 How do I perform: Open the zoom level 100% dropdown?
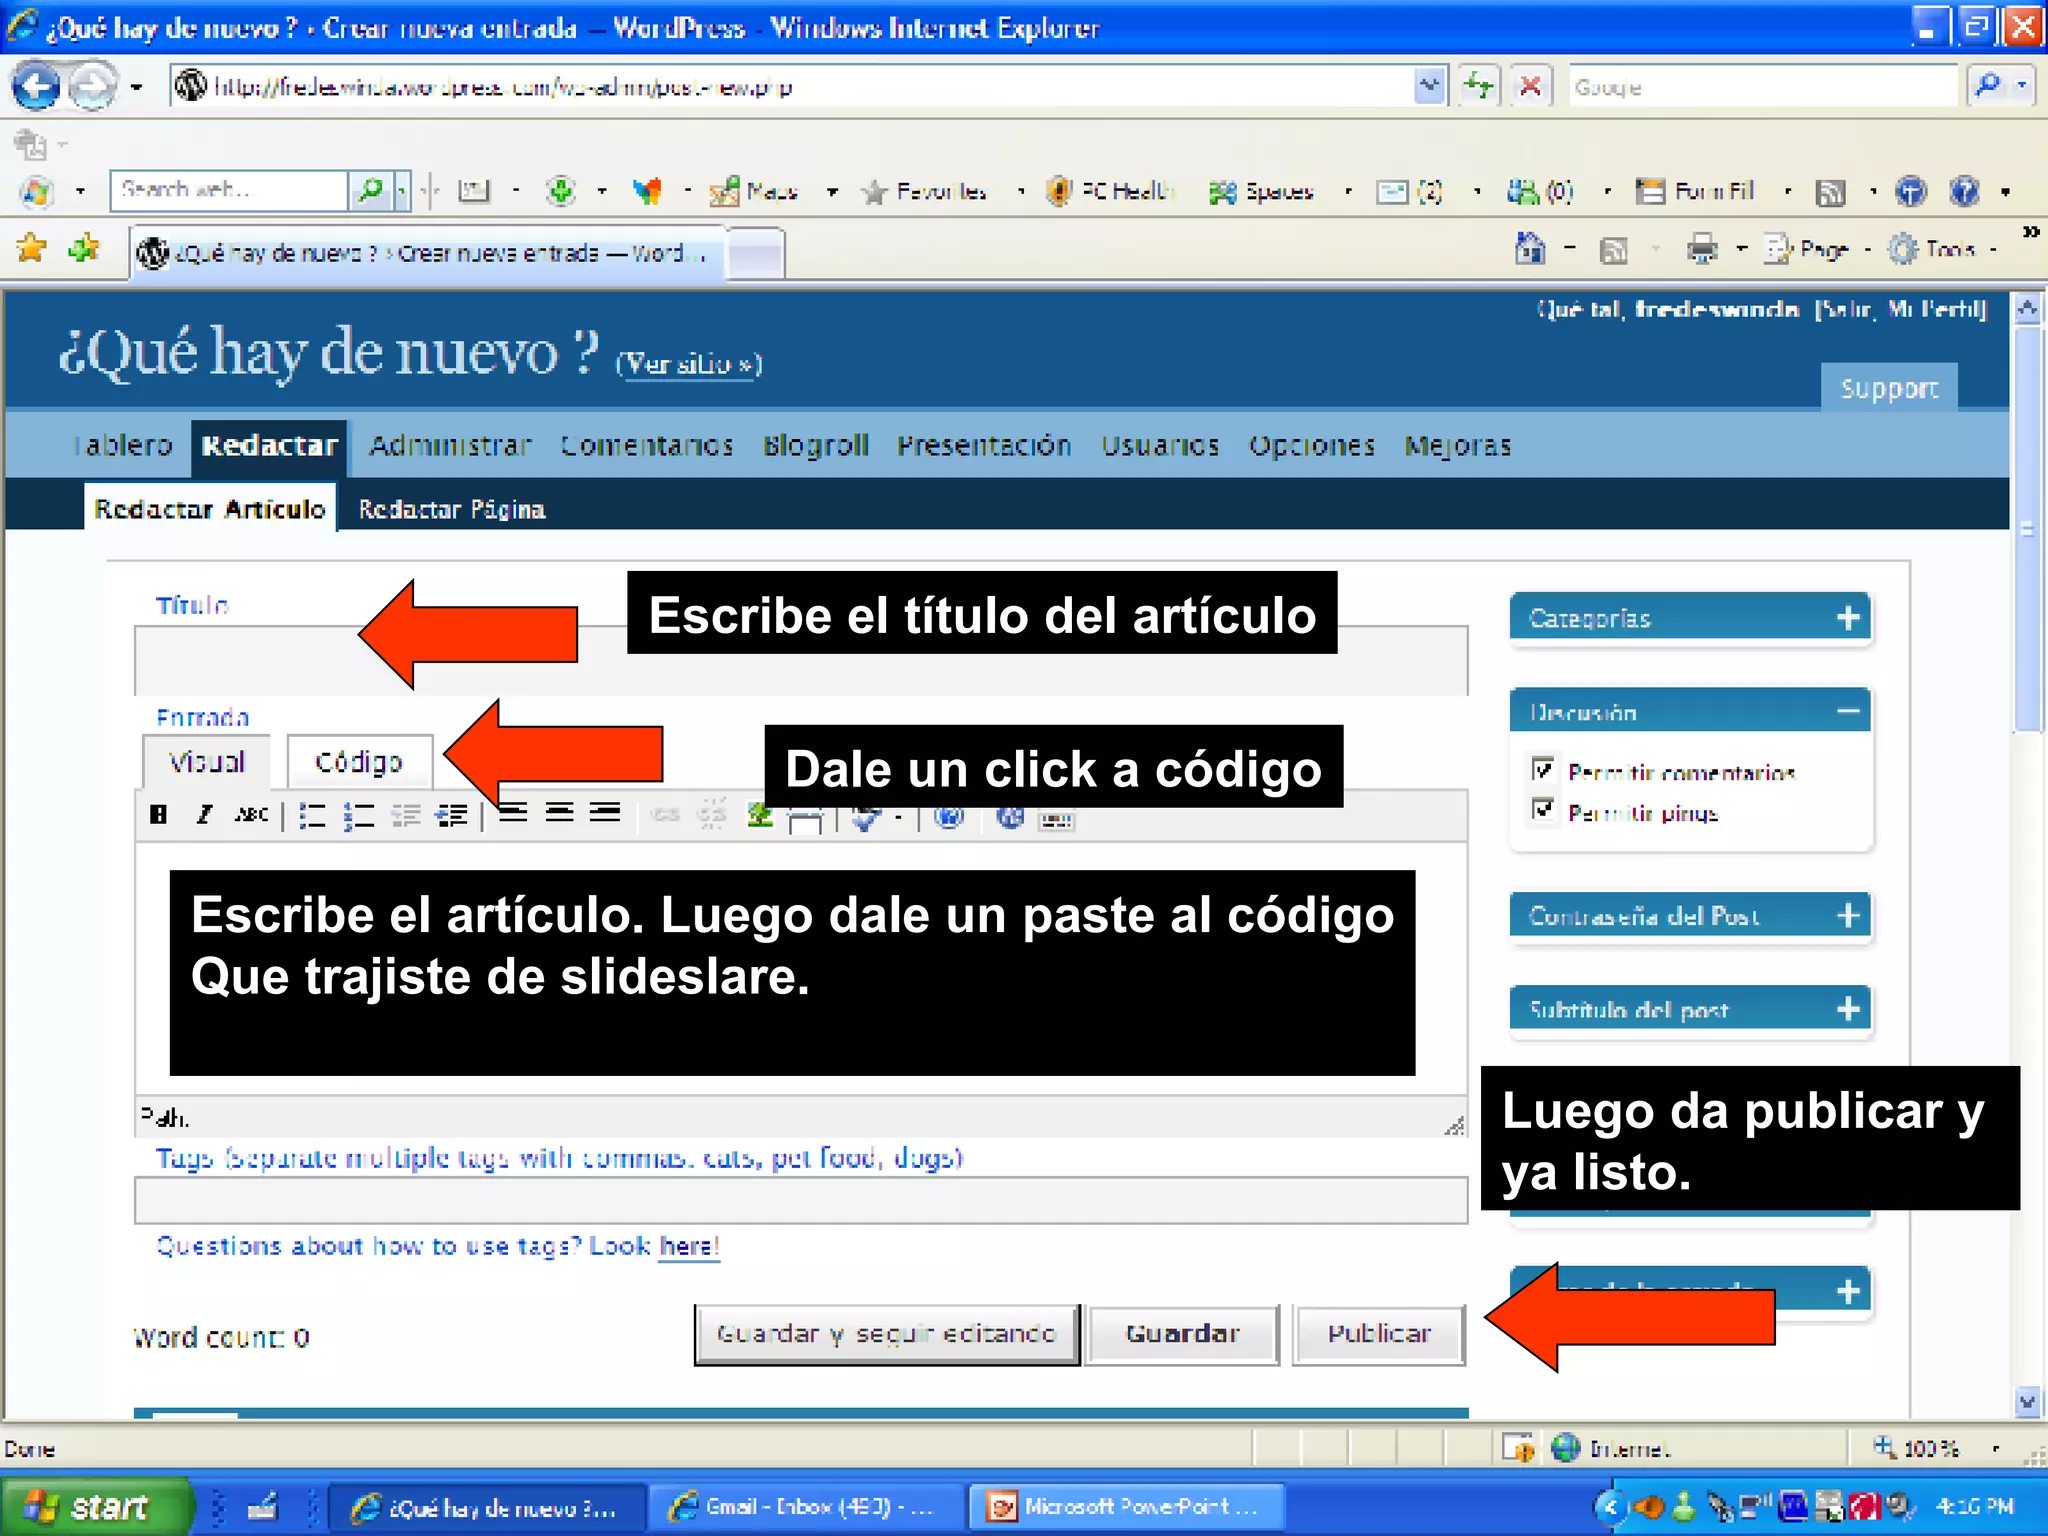[1995, 1448]
